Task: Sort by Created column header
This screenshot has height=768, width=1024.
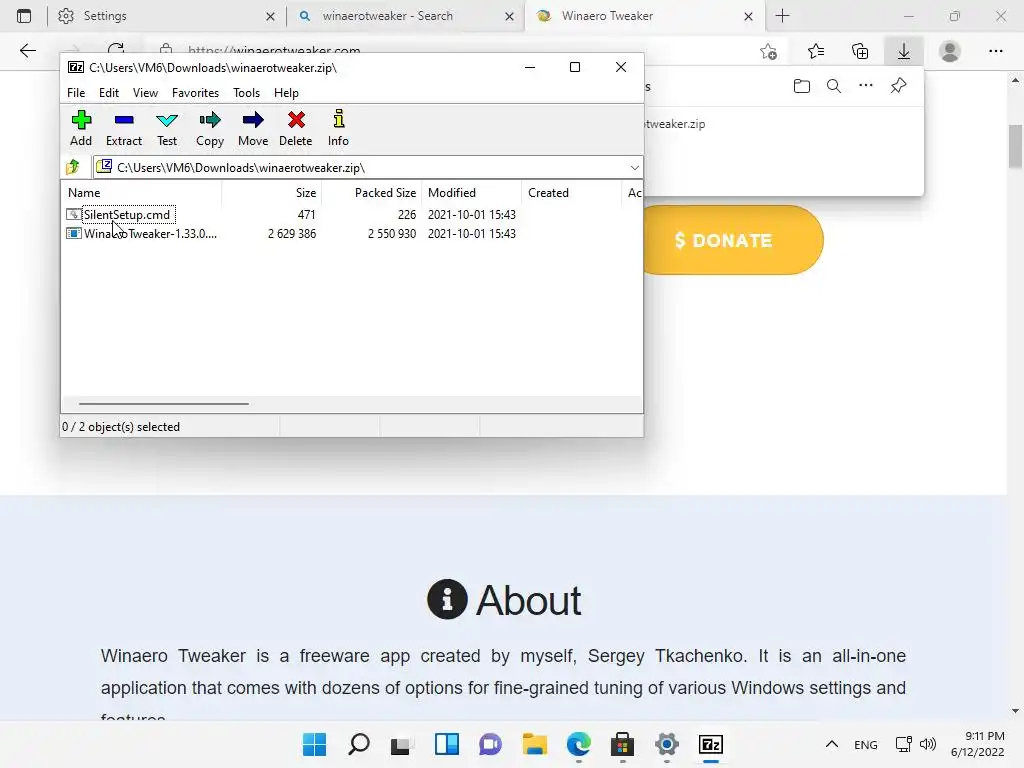Action: 571,193
